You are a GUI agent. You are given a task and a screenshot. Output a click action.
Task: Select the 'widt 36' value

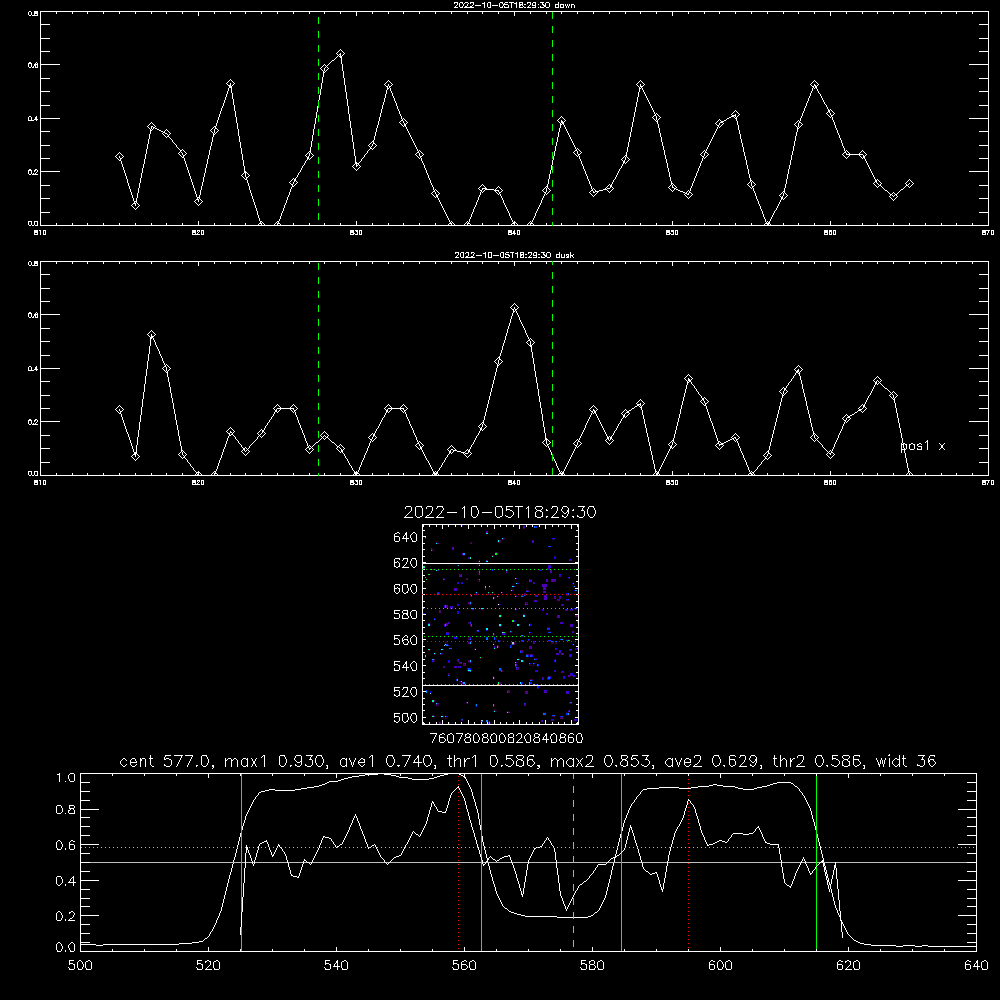[x=906, y=761]
